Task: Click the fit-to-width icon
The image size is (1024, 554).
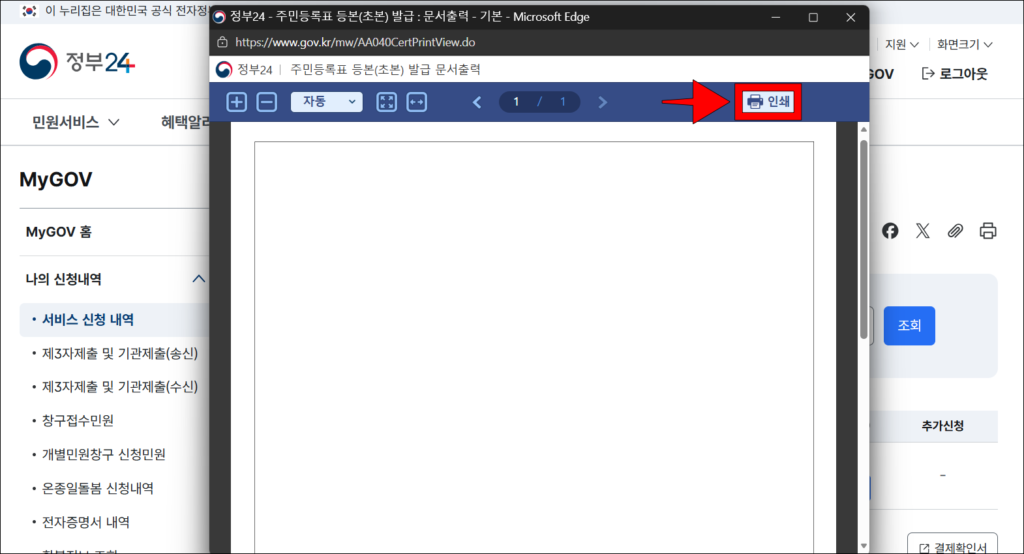Action: 417,102
